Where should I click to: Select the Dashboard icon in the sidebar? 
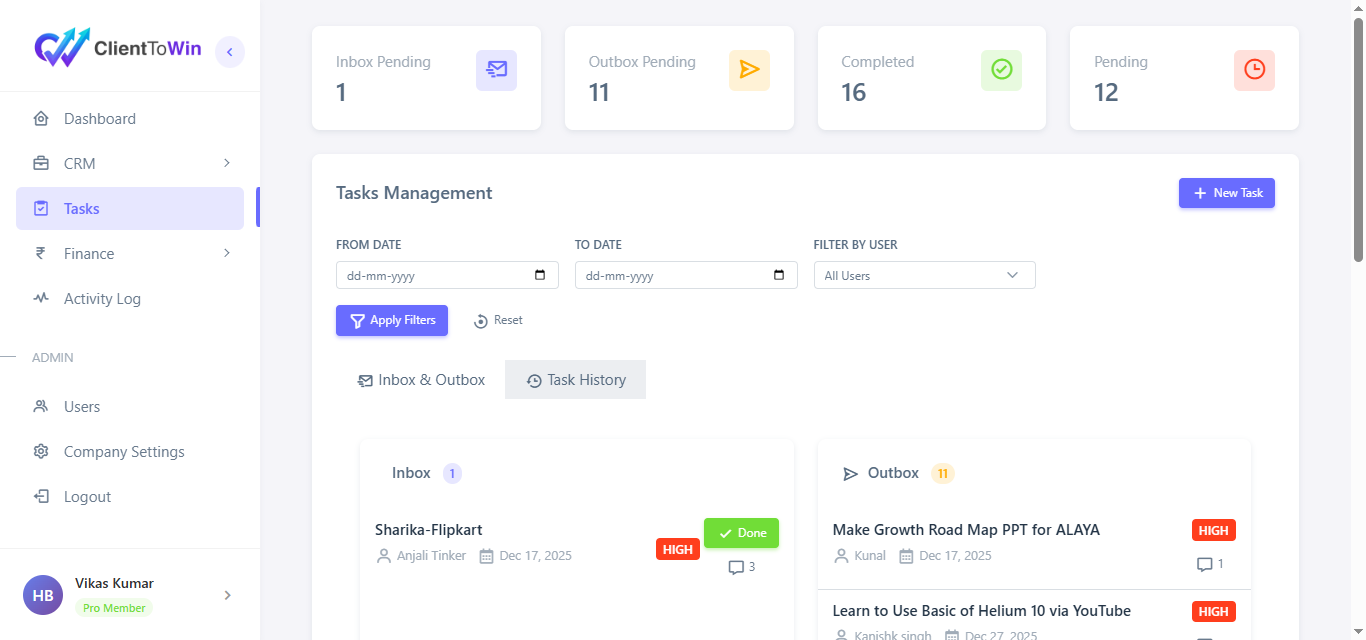(41, 118)
